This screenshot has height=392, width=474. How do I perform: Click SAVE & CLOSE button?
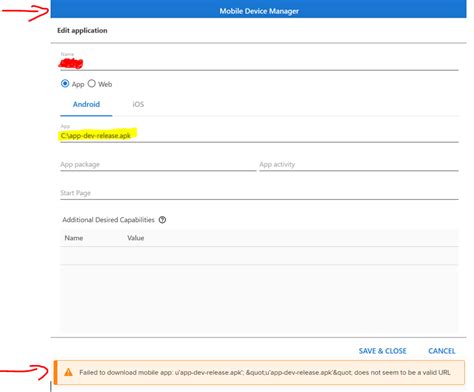point(382,351)
